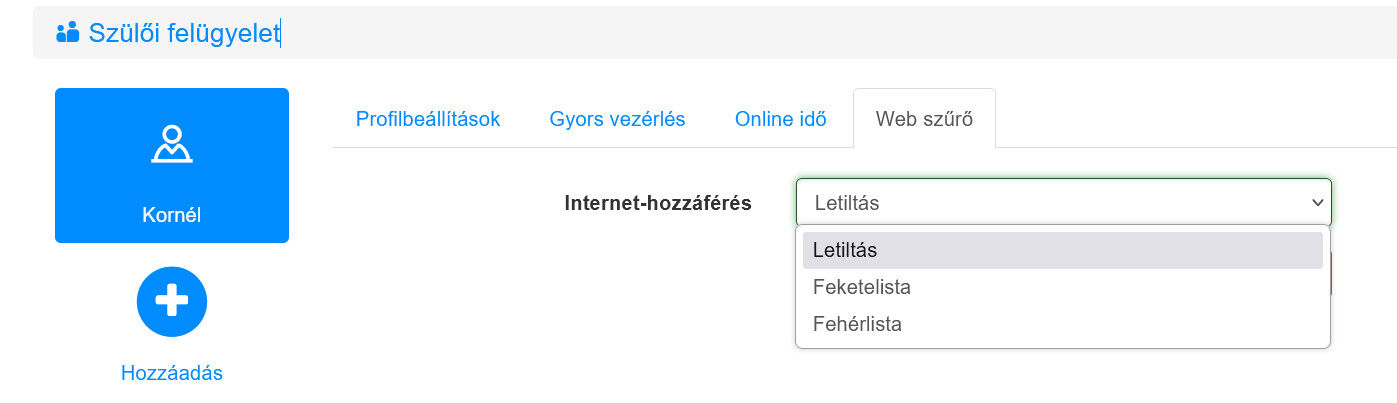Click empty area of the grey header bar
Image resolution: width=1397 pixels, height=403 pixels.
pyautogui.click(x=800, y=33)
